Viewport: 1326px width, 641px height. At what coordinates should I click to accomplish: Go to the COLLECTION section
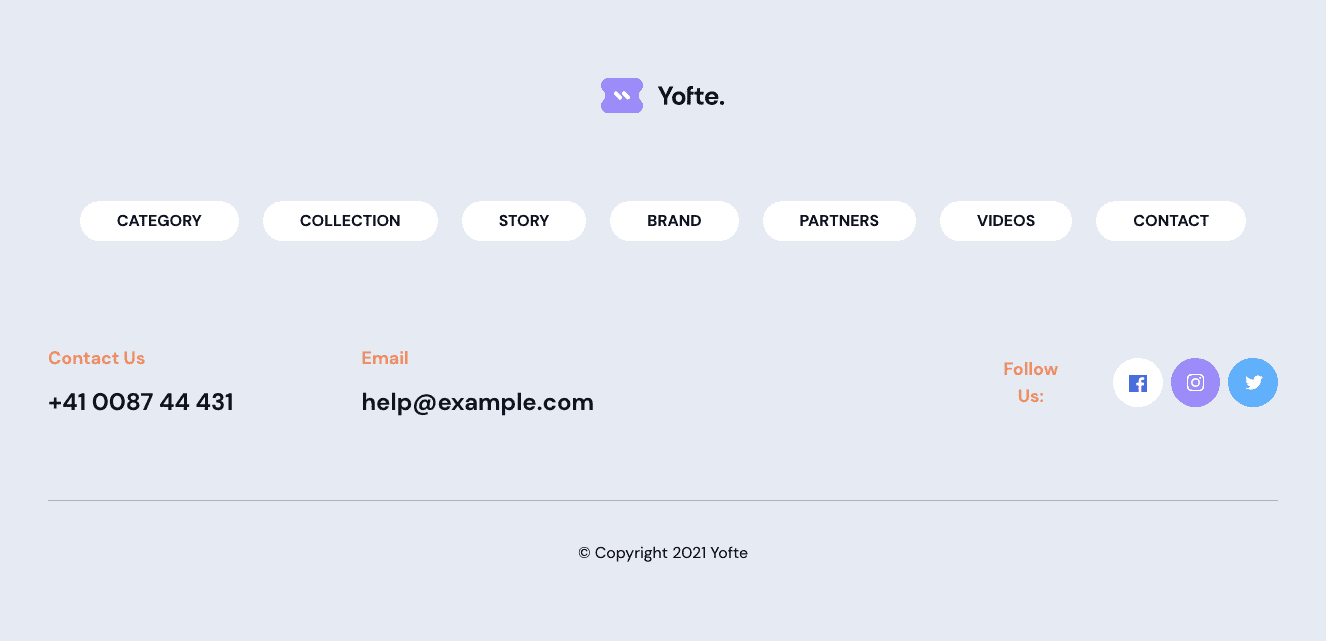350,221
